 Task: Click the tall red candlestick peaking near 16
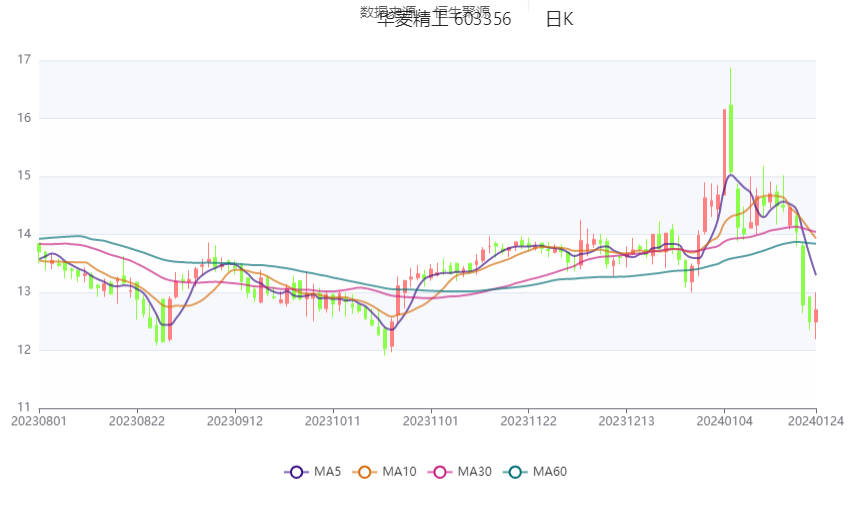pos(724,152)
